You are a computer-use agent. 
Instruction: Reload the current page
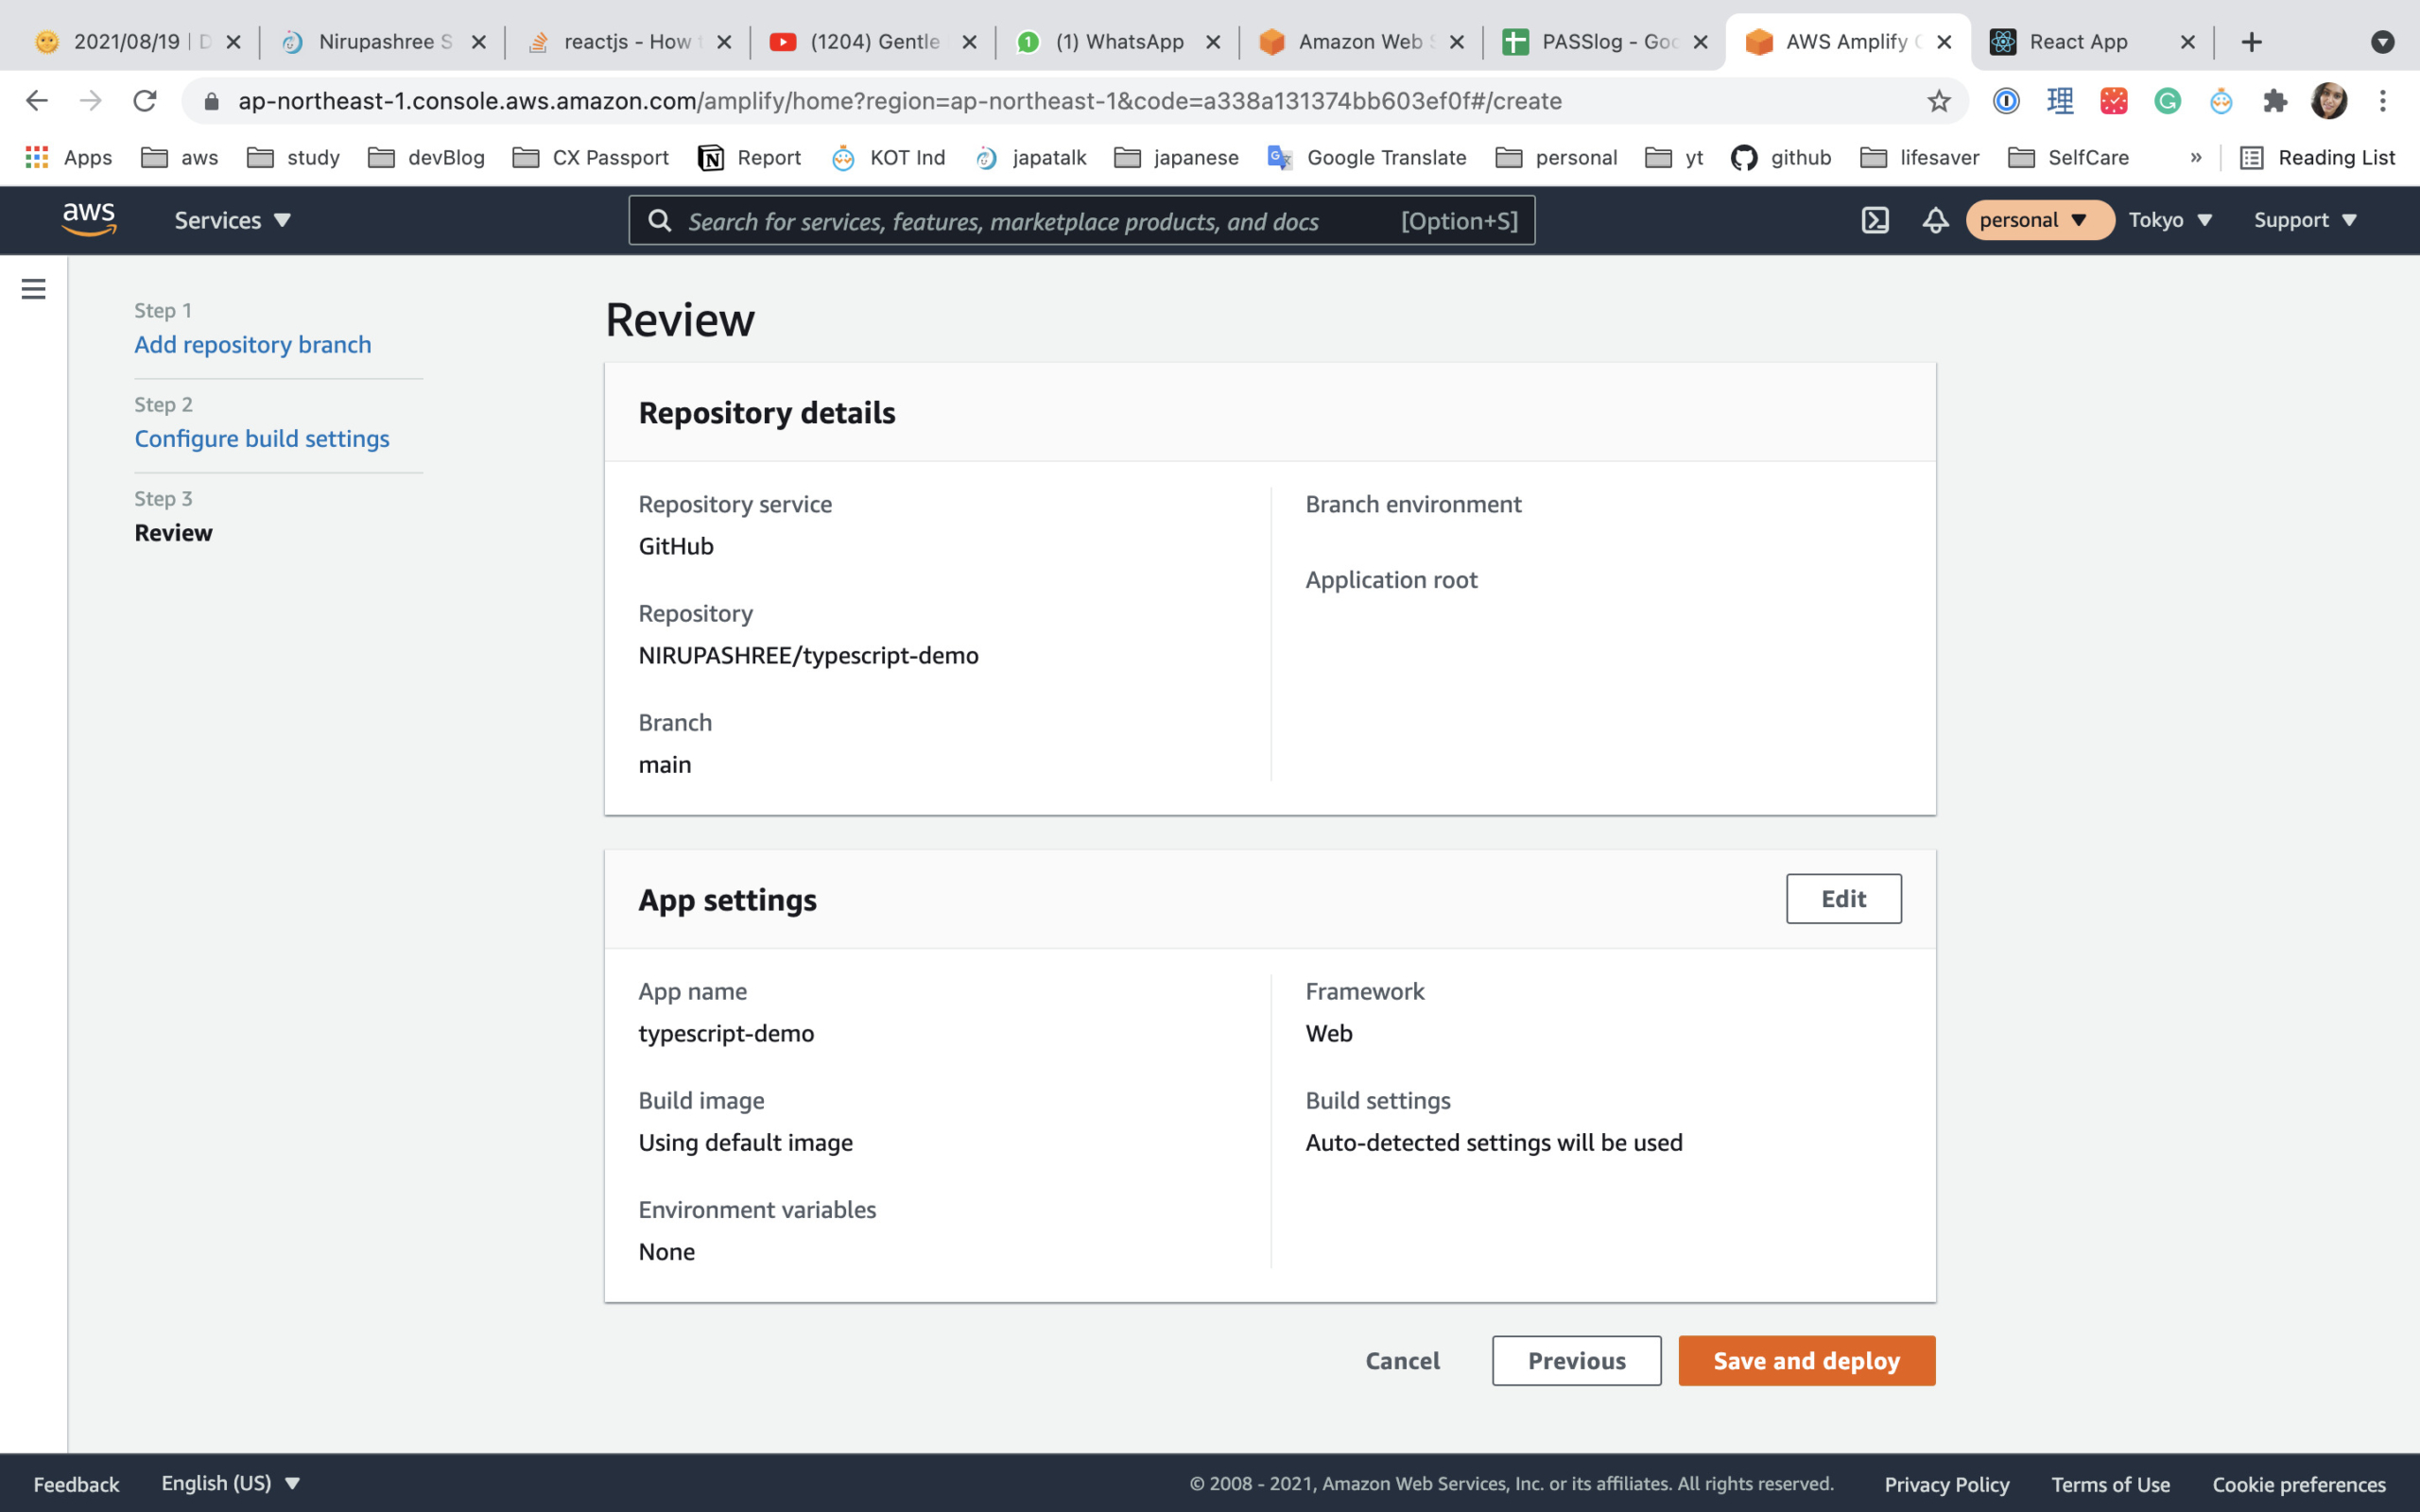point(145,100)
